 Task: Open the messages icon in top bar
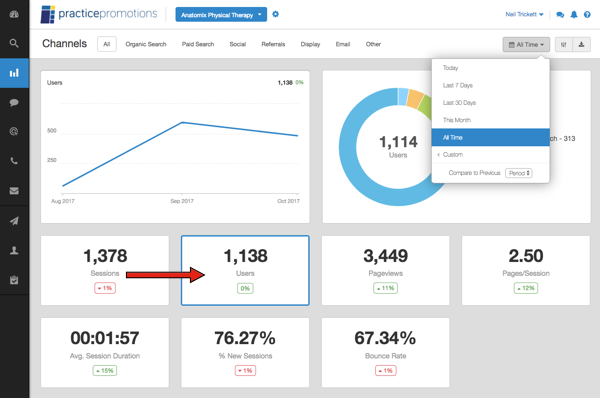[x=560, y=15]
